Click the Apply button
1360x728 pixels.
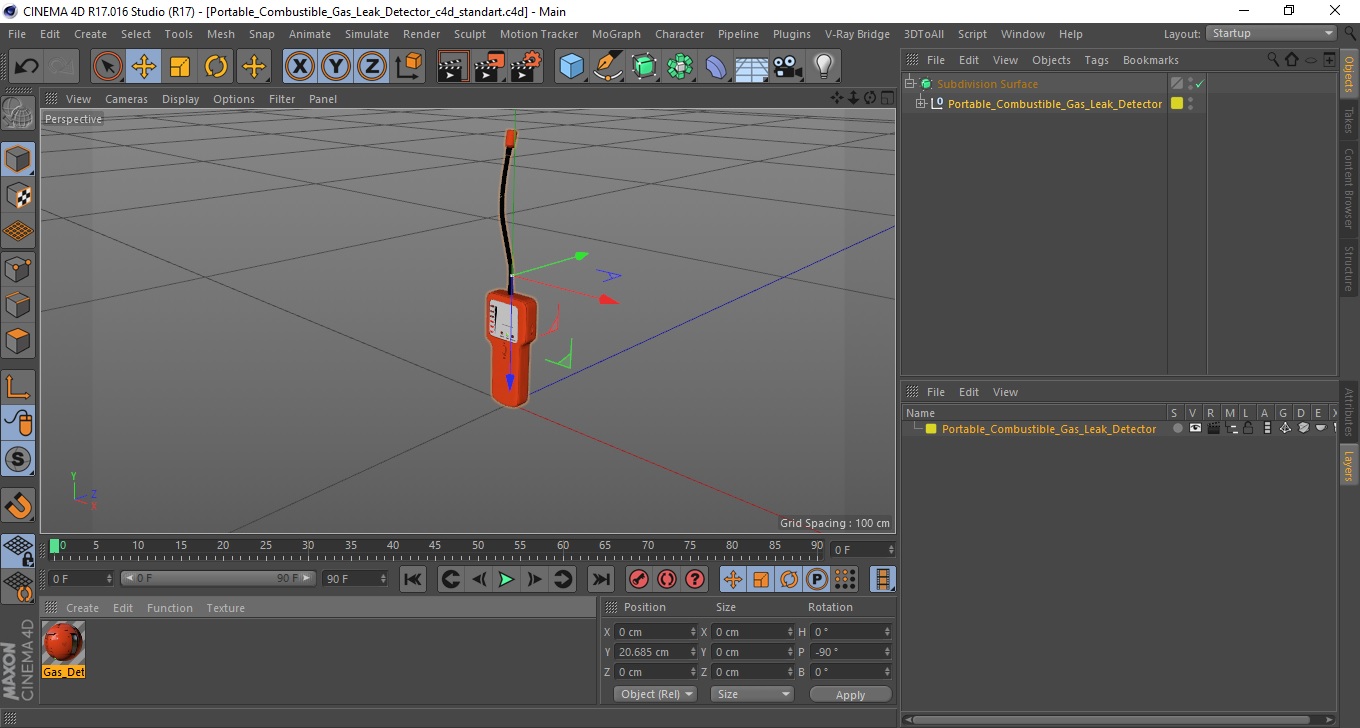point(850,695)
